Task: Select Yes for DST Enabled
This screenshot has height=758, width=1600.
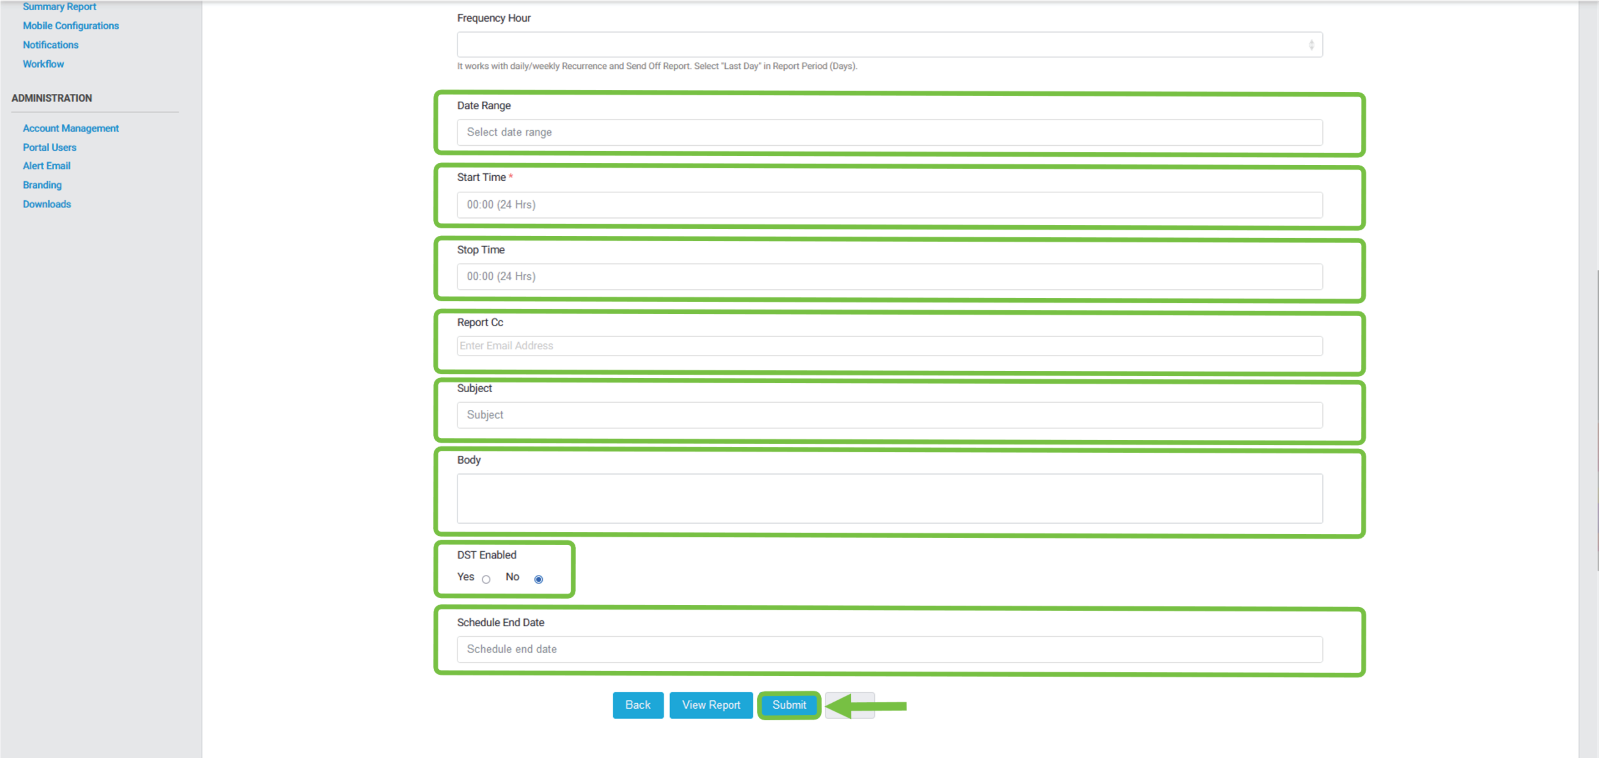Action: (486, 579)
